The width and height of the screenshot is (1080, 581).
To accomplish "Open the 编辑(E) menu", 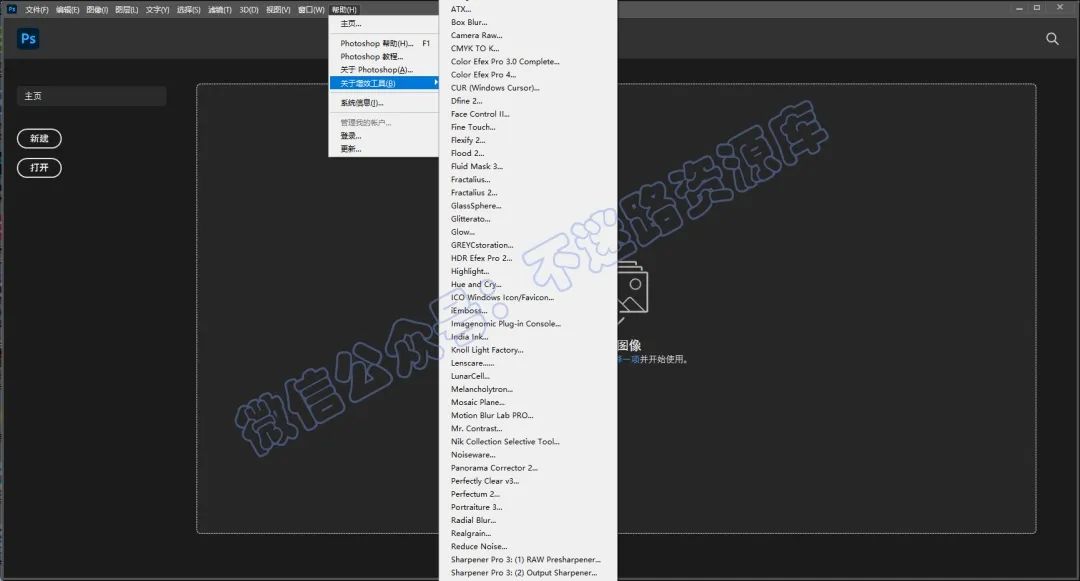I will pyautogui.click(x=68, y=10).
